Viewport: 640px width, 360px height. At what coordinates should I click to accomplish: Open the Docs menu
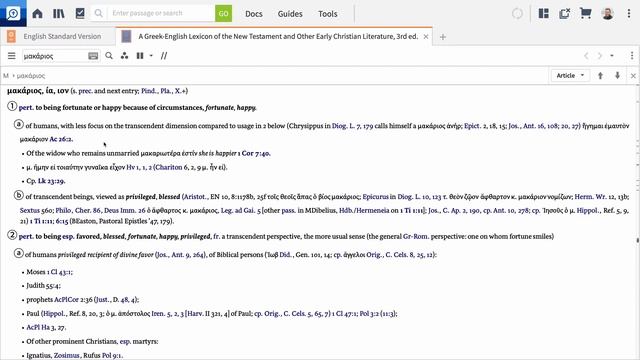coord(253,14)
